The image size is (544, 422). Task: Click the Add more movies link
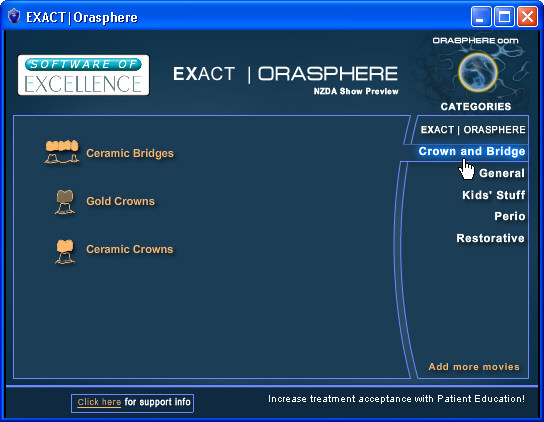[474, 367]
